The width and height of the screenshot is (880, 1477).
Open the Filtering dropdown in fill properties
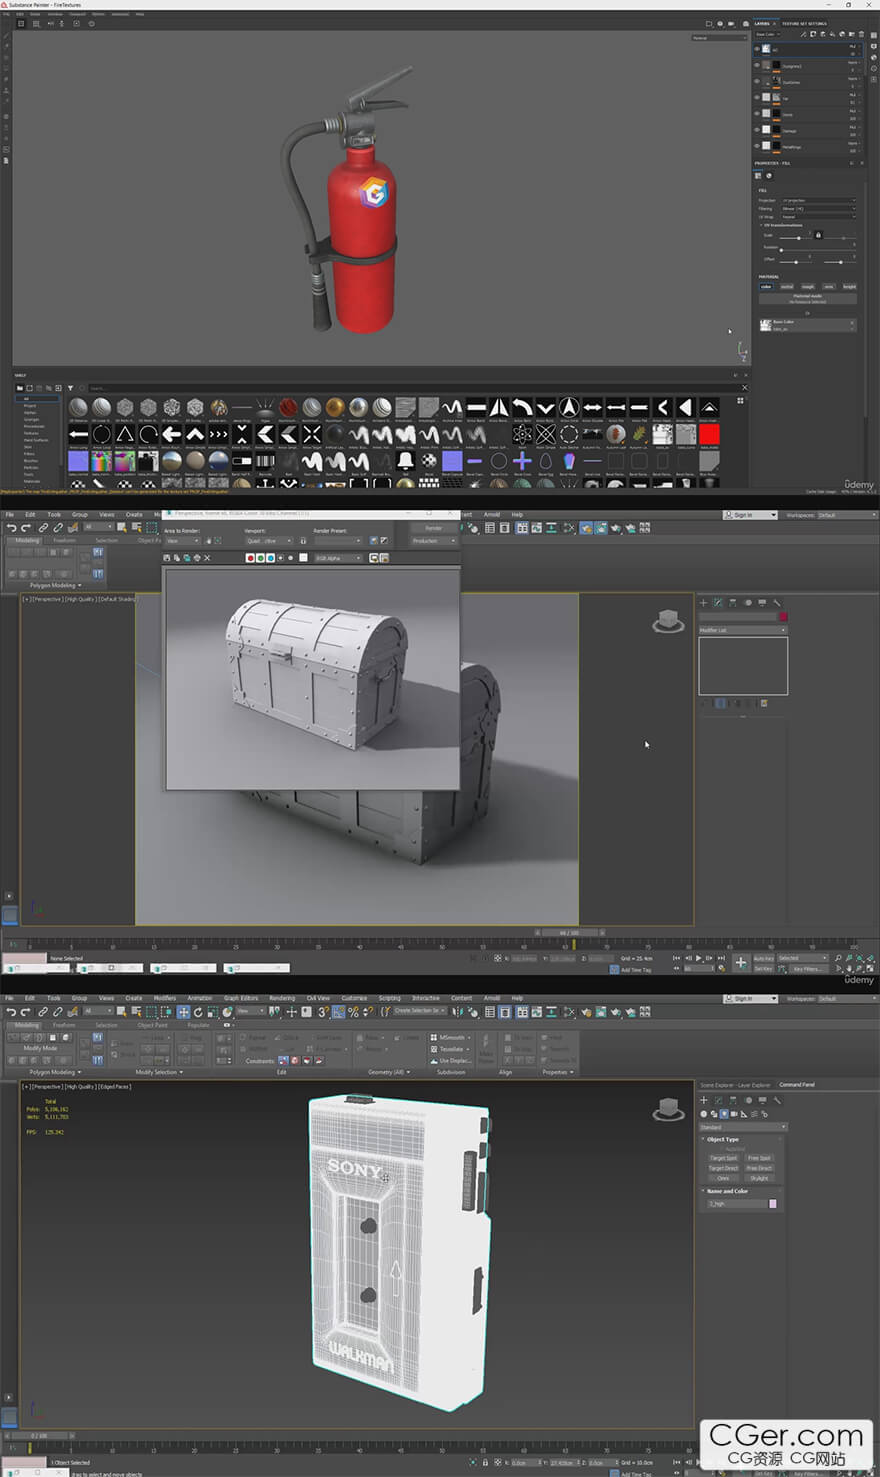[x=819, y=208]
